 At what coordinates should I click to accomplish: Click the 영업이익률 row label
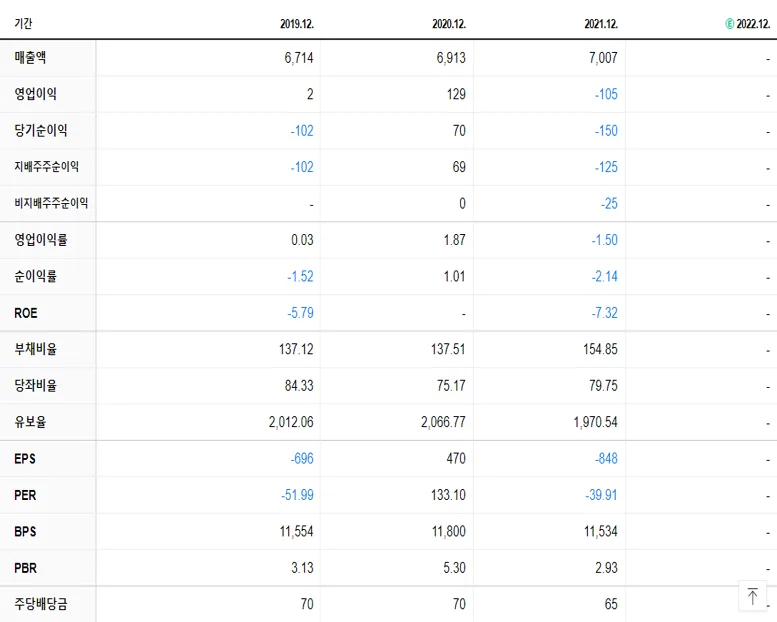[41, 240]
